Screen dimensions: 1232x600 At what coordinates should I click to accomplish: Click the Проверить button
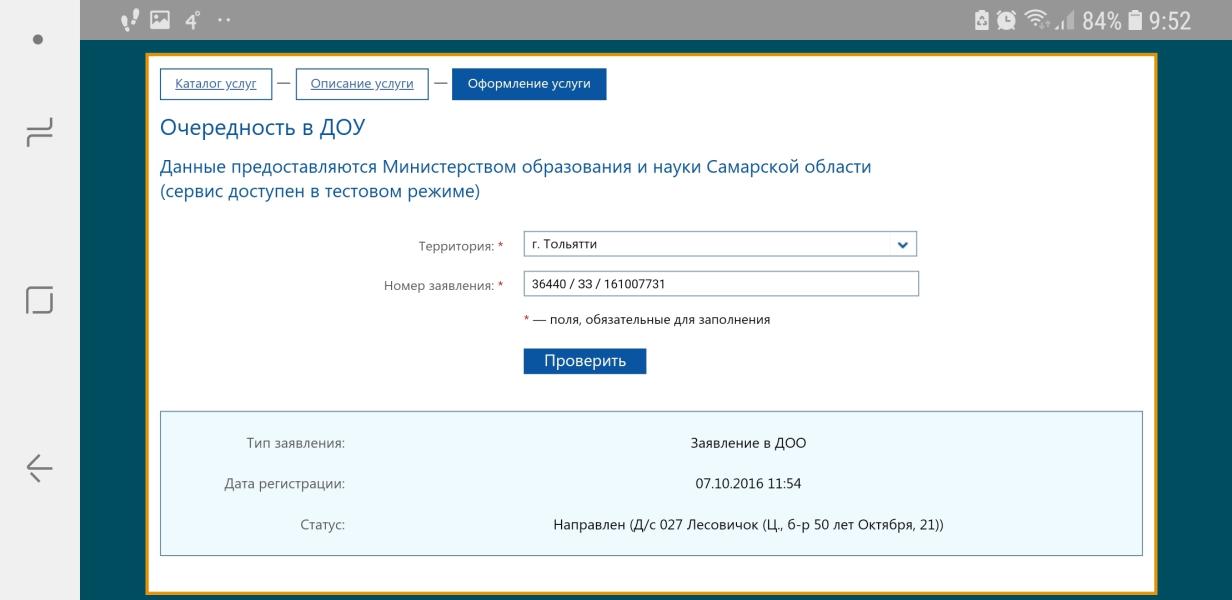(x=585, y=361)
